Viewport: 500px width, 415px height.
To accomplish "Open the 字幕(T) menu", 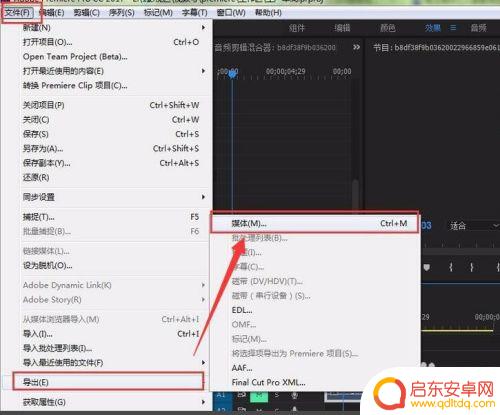I will [x=195, y=13].
